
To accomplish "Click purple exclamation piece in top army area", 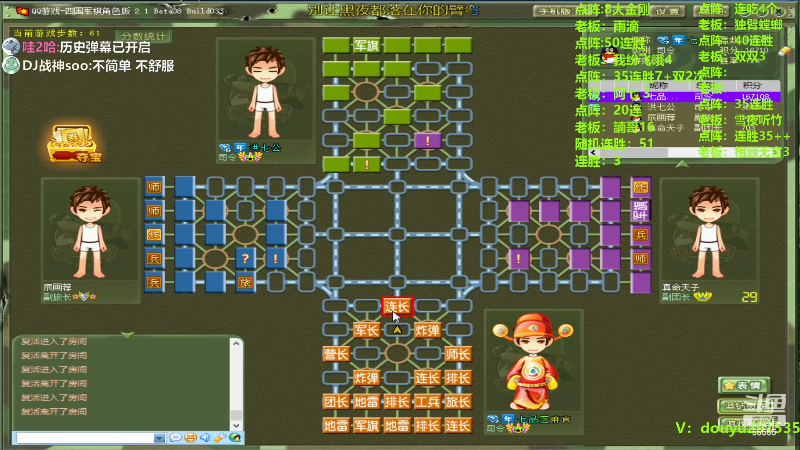I will click(x=428, y=140).
